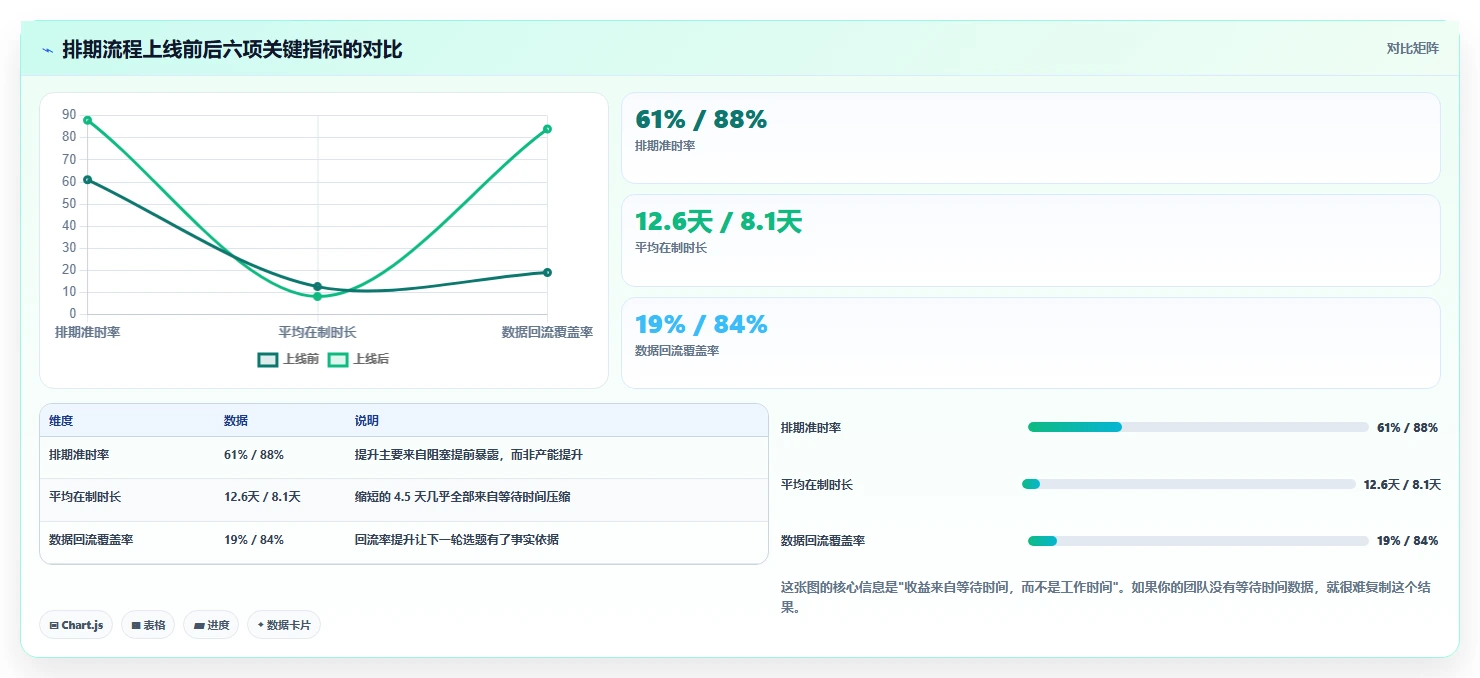Click the note 回流率提升让下一轮选题有了事实依据
Viewport: 1480px width, 678px height.
pyautogui.click(x=457, y=540)
